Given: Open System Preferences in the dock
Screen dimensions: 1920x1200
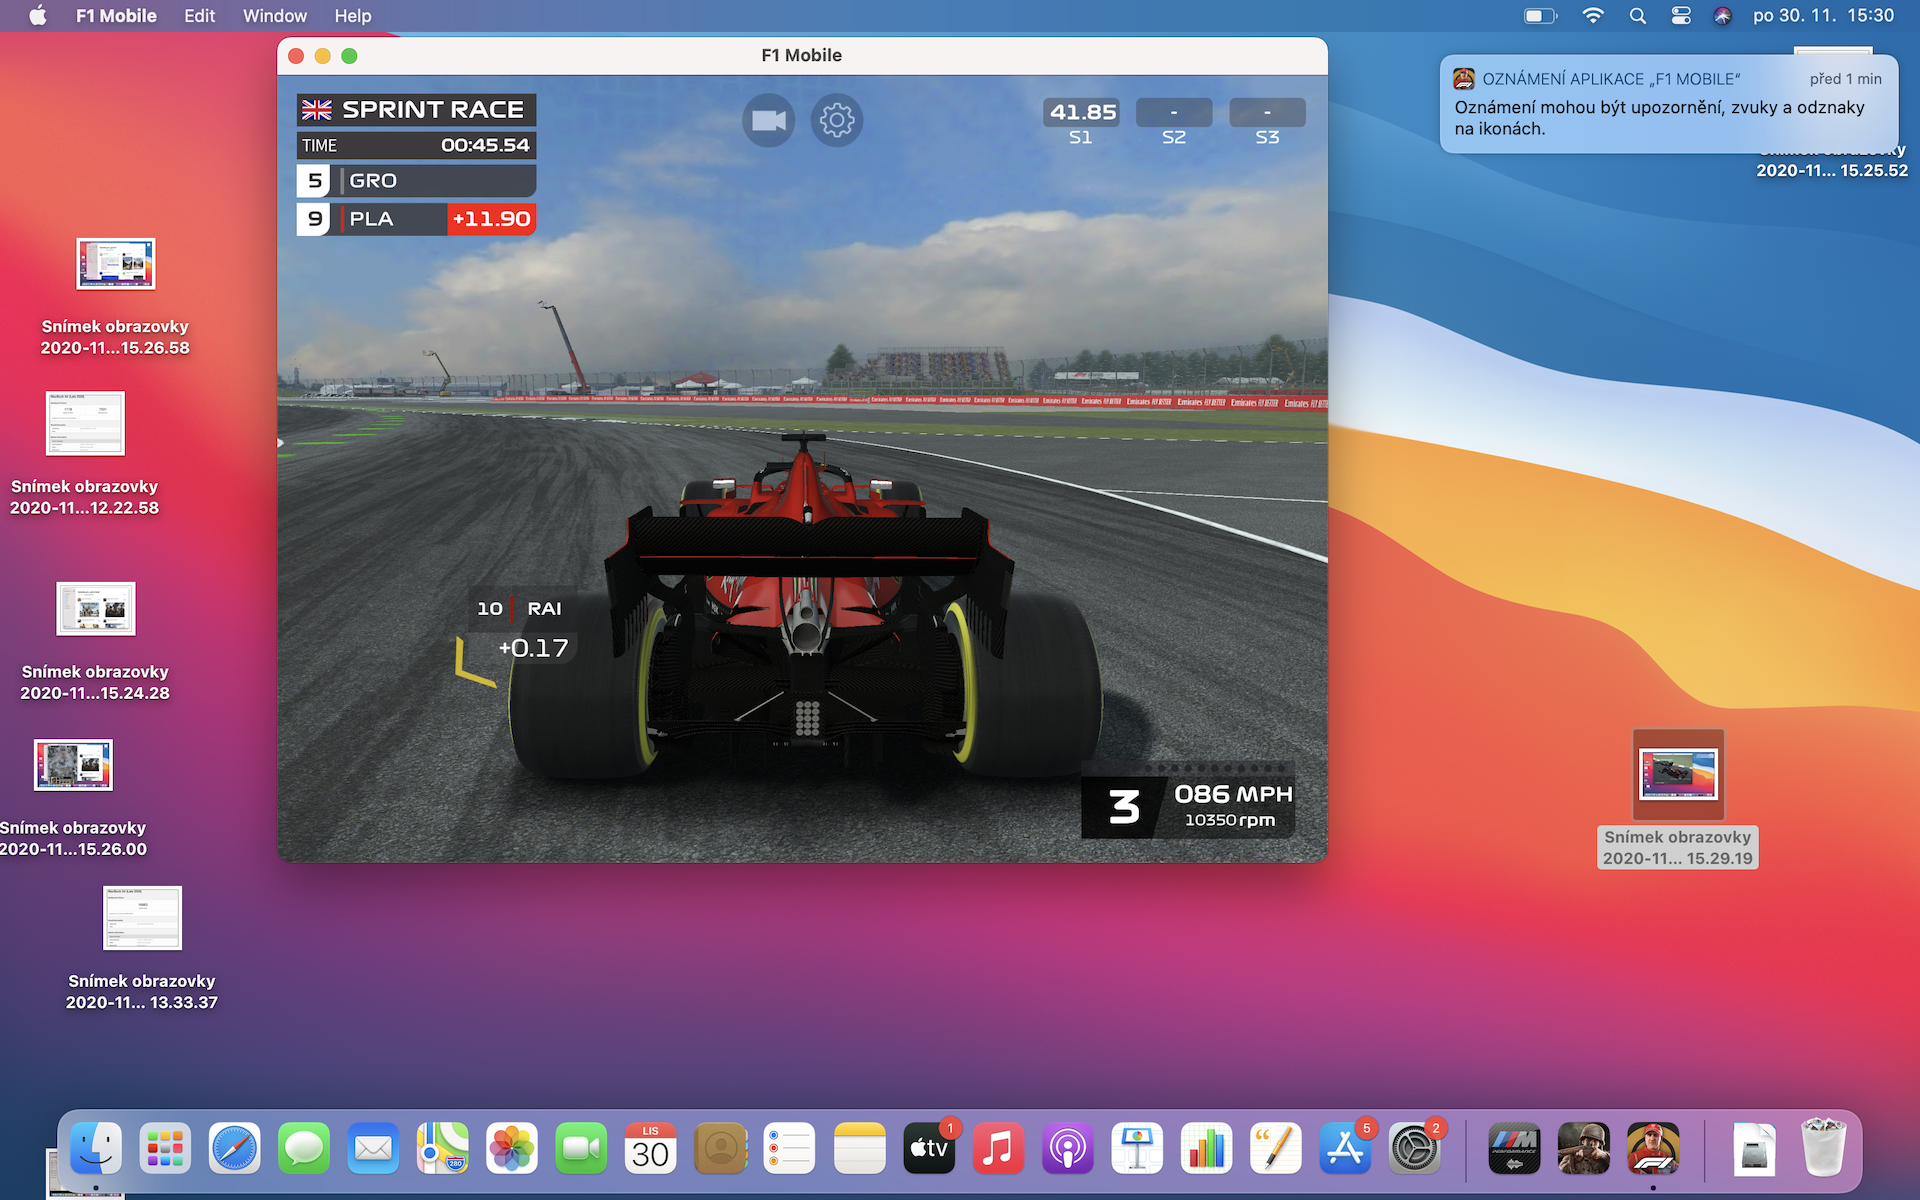Looking at the screenshot, I should [x=1414, y=1148].
